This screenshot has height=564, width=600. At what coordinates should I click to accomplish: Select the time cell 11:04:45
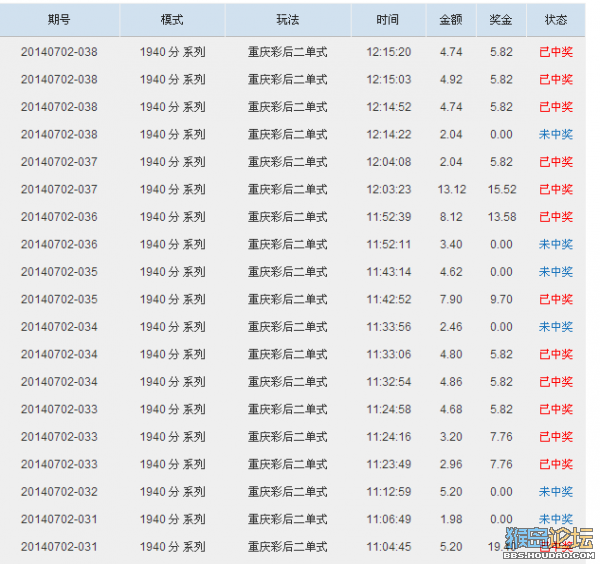point(389,547)
